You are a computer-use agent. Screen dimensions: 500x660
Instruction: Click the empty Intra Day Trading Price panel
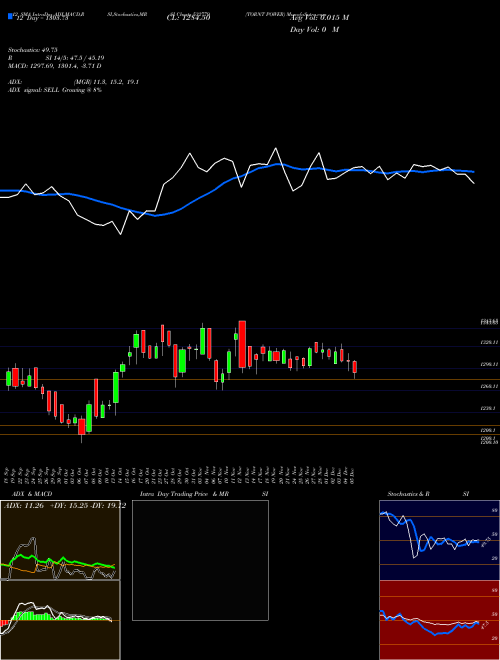tap(200, 560)
